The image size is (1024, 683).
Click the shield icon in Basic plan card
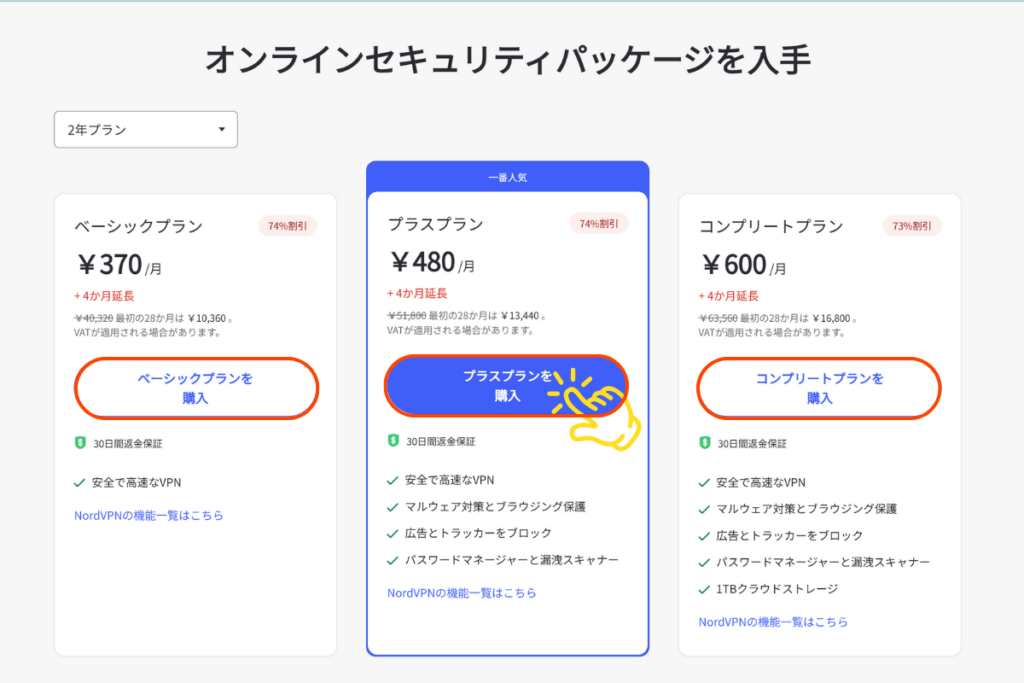81,442
